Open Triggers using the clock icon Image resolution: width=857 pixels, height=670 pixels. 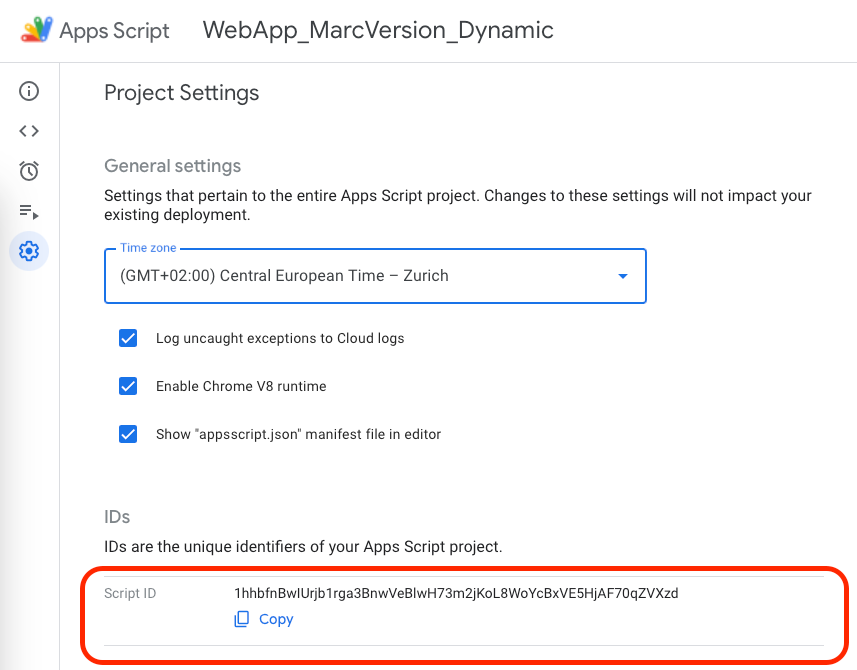pyautogui.click(x=28, y=171)
